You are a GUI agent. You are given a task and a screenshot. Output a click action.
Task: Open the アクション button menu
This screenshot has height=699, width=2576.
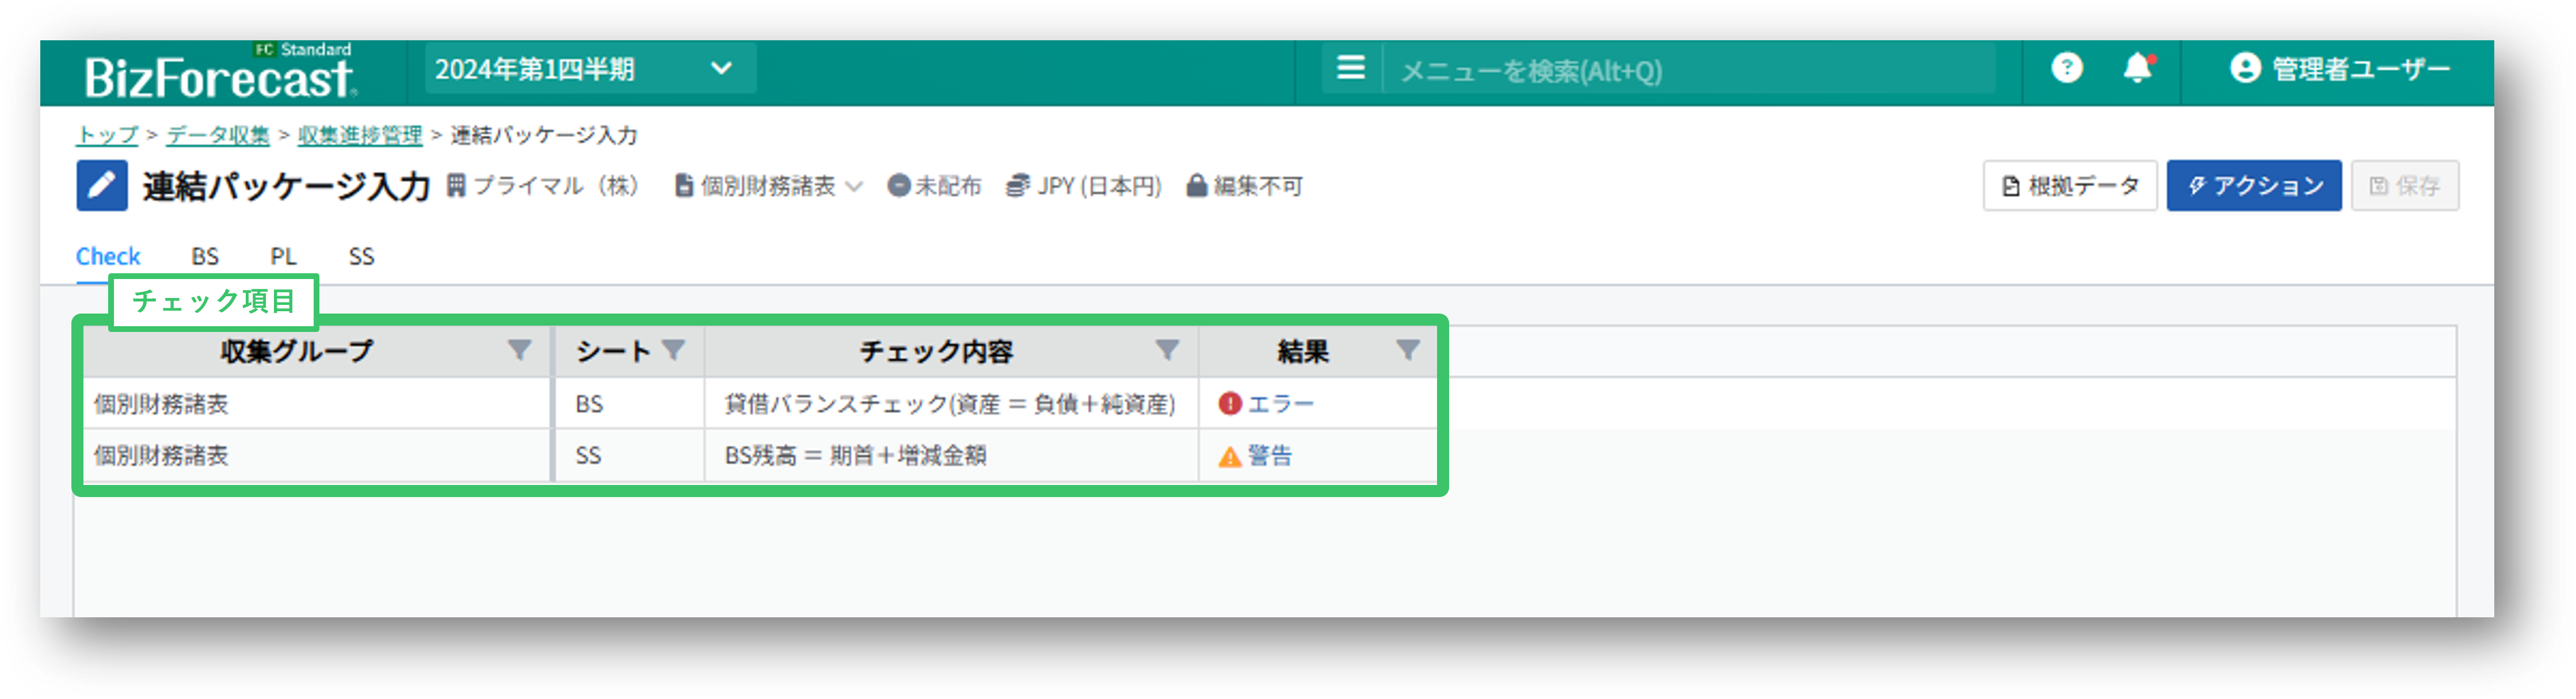click(x=2253, y=186)
